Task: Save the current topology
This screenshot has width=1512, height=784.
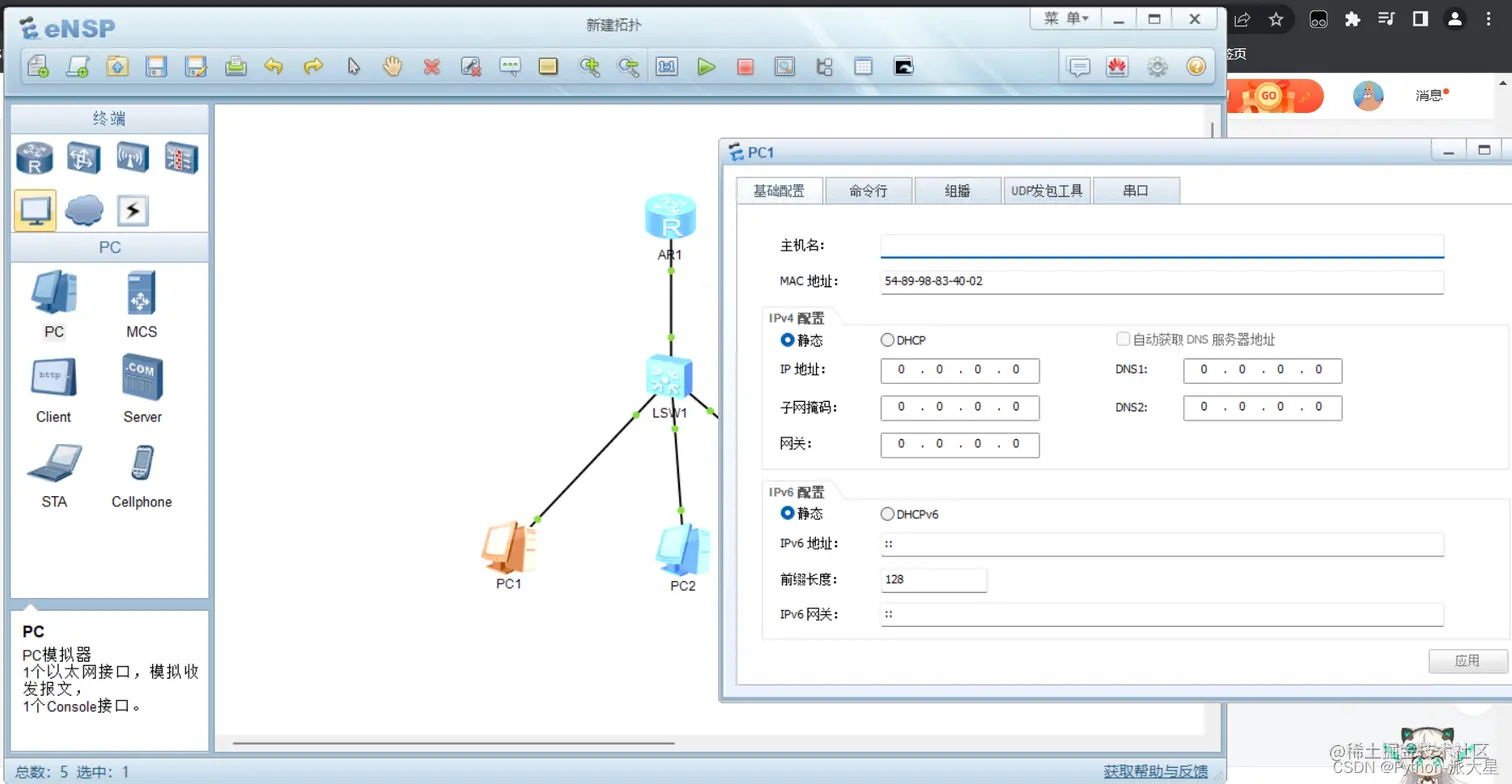Action: (156, 67)
